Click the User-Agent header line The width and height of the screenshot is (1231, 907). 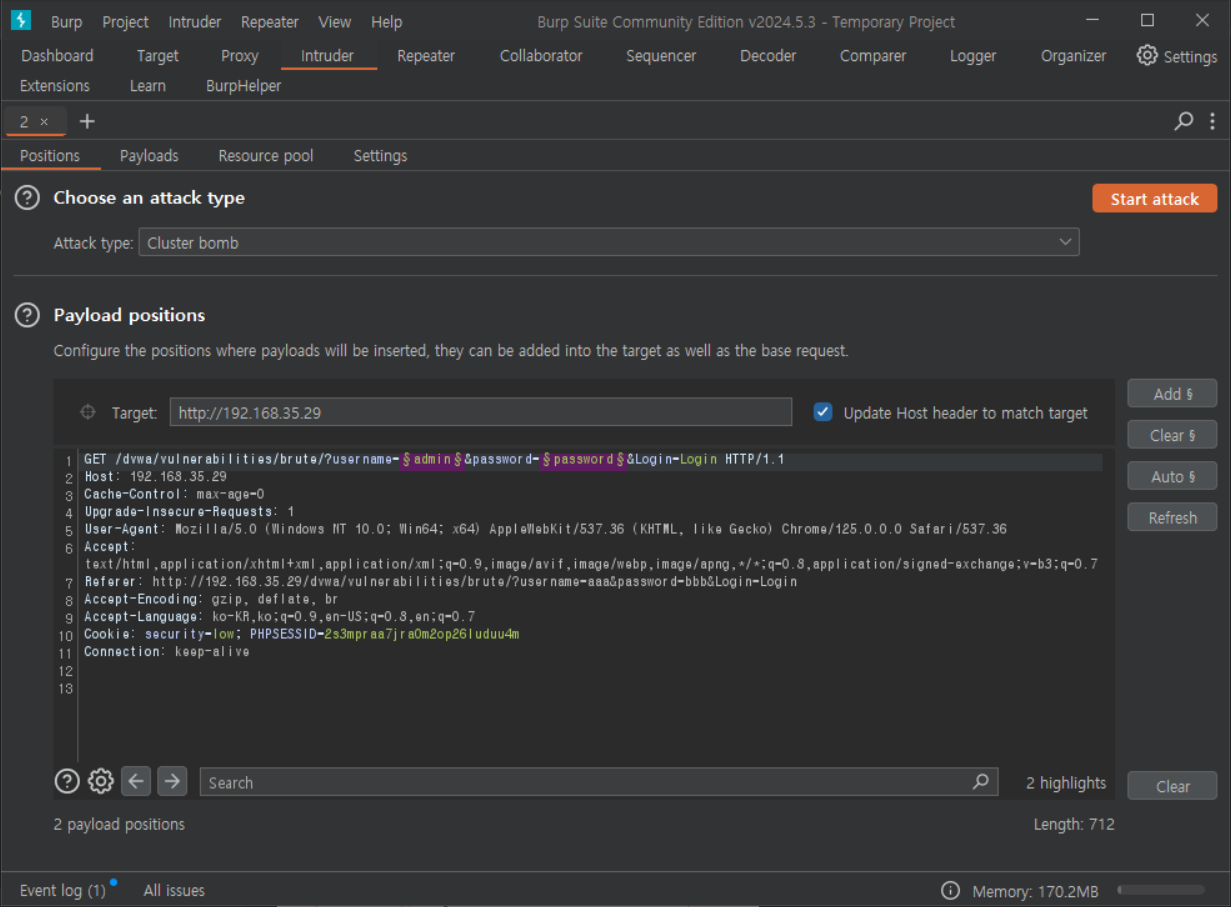tap(545, 529)
